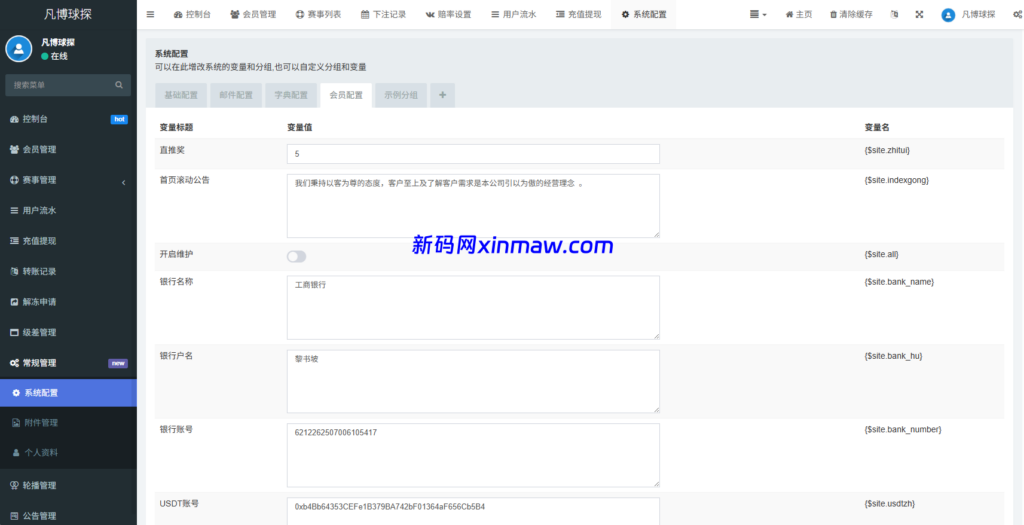Image resolution: width=1024 pixels, height=525 pixels.
Task: Click the {$site.usdtzh} variable name
Action: point(889,504)
